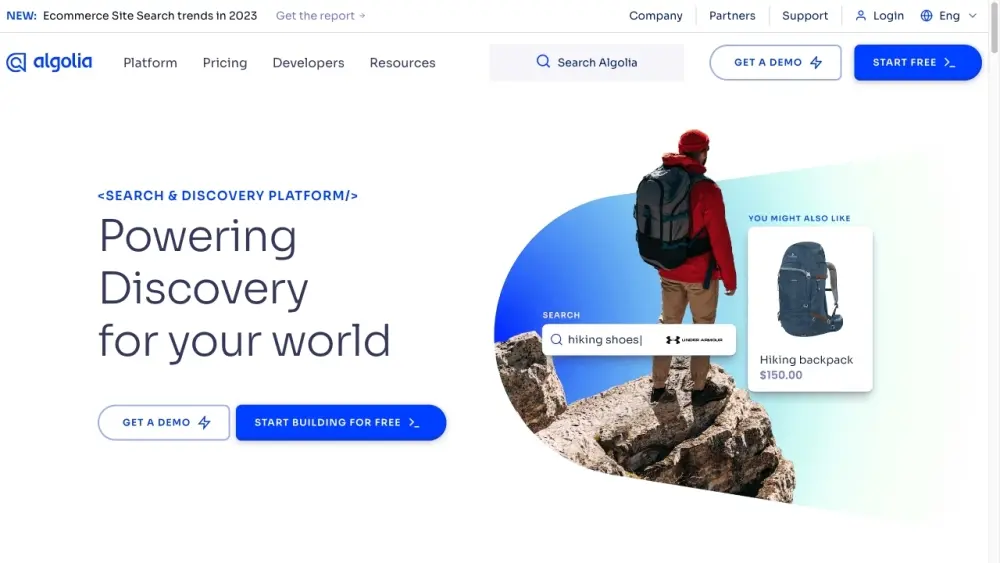The image size is (1000, 563).
Task: Click the SEARCH & DISCOVERY PLATFORM heading
Action: click(x=228, y=196)
